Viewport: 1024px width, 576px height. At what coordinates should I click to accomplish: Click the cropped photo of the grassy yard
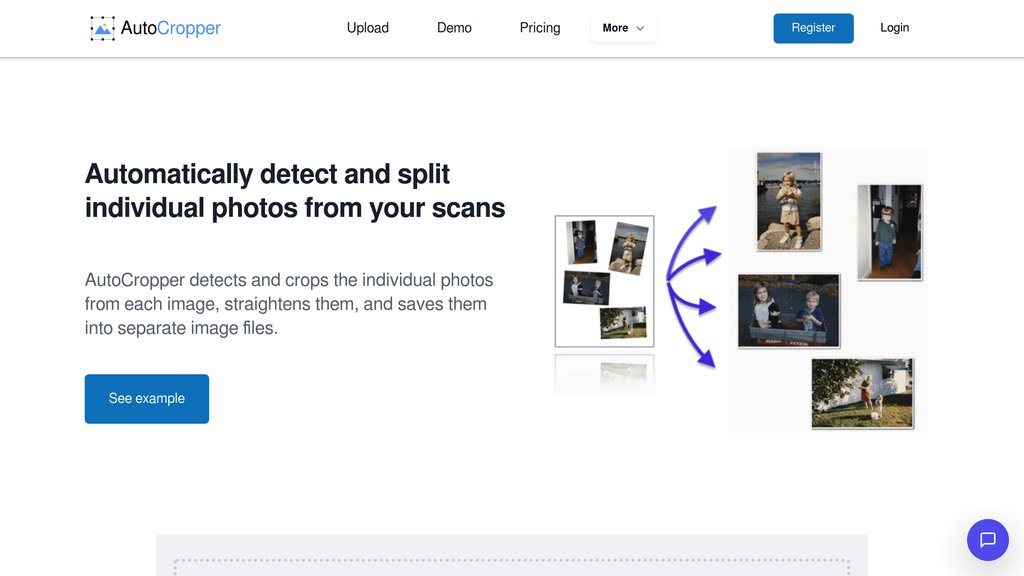862,393
